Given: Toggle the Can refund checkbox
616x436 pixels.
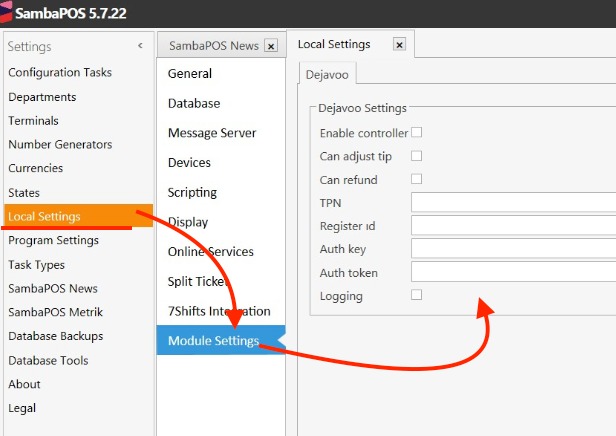Looking at the screenshot, I should 416,179.
